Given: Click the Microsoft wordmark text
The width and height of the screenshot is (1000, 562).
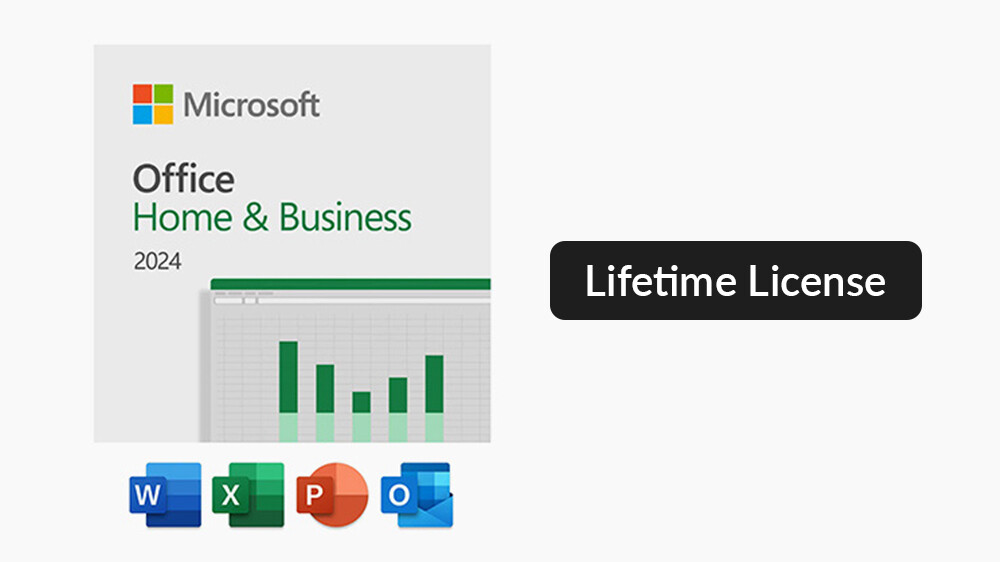Looking at the screenshot, I should [x=251, y=104].
